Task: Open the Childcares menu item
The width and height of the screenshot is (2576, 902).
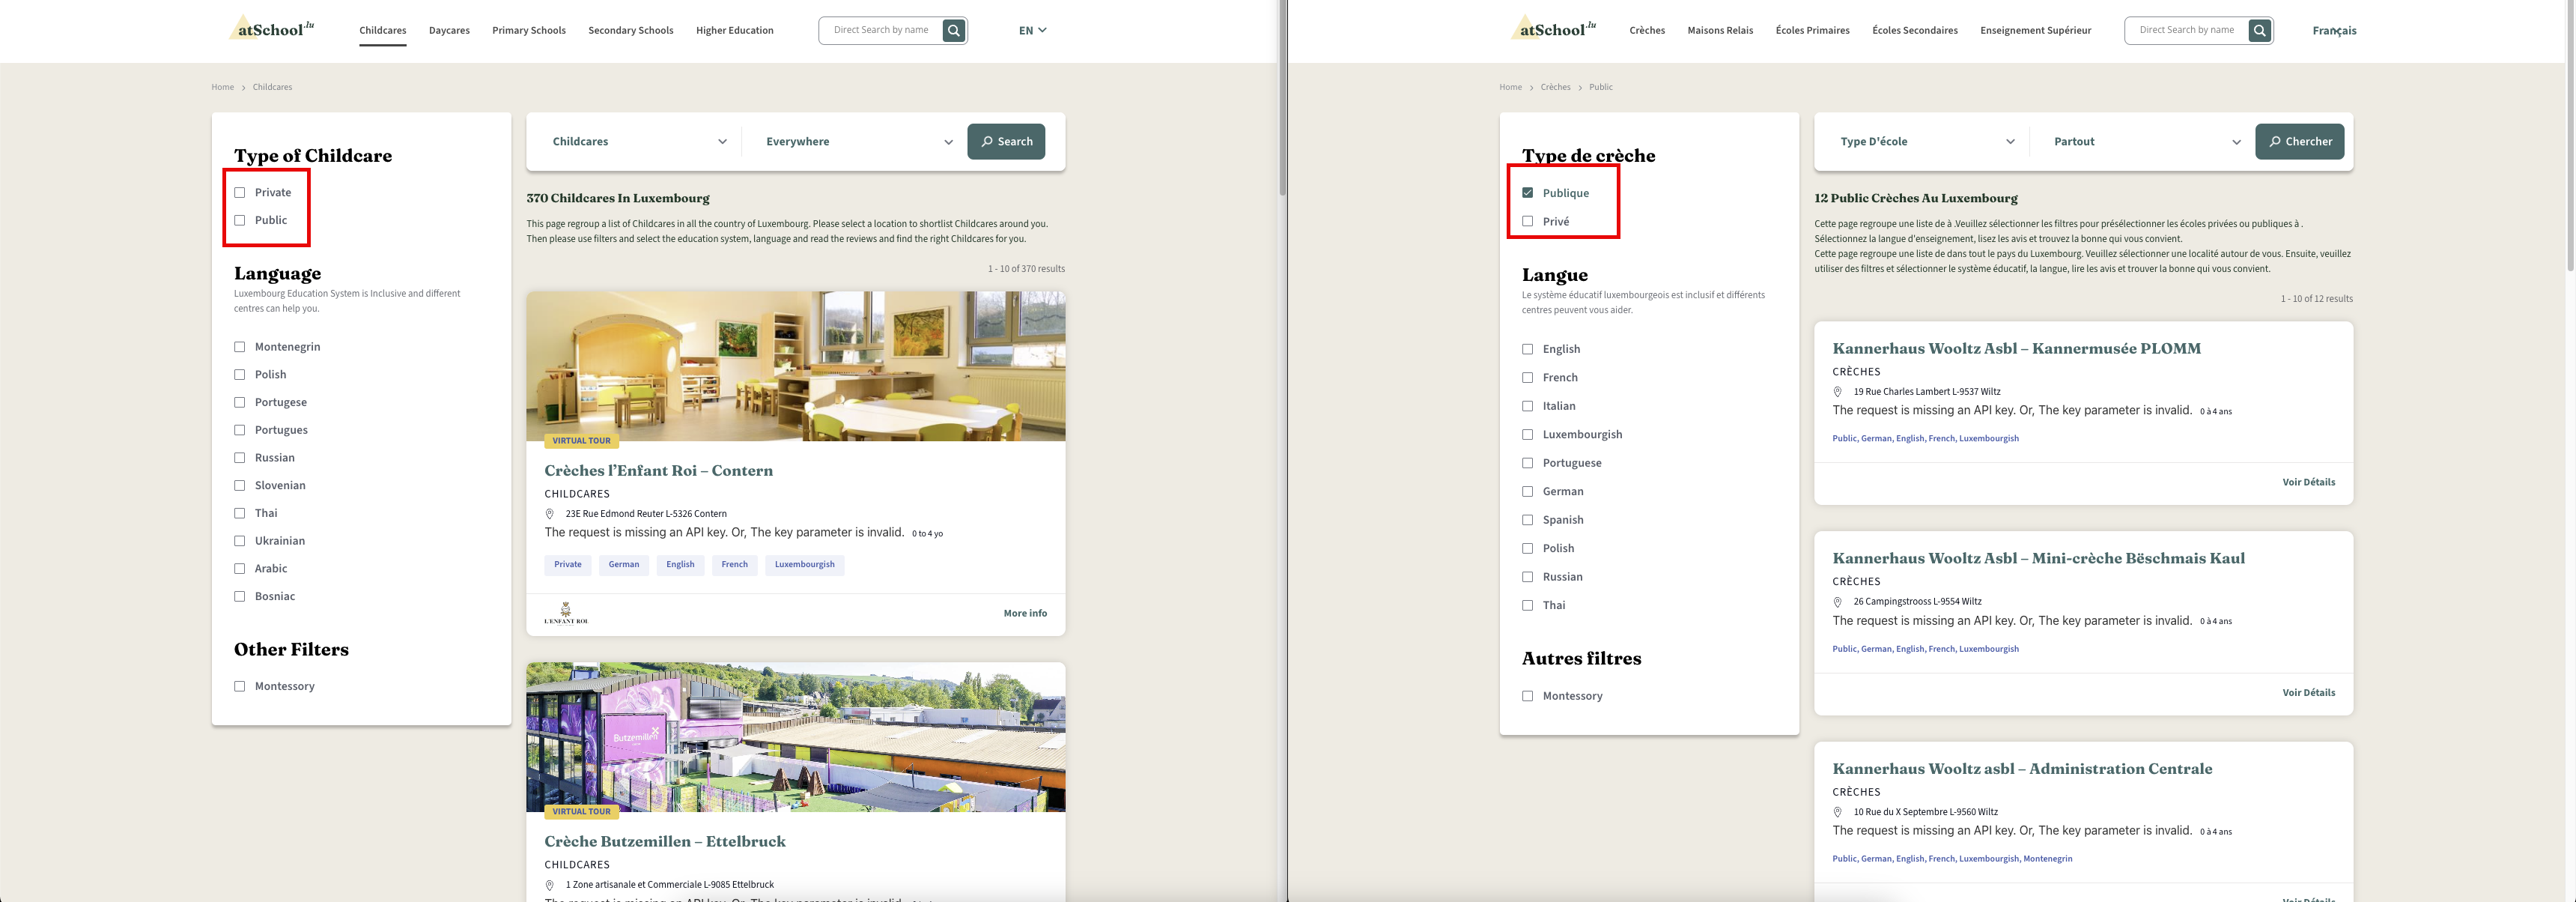Action: [x=383, y=30]
